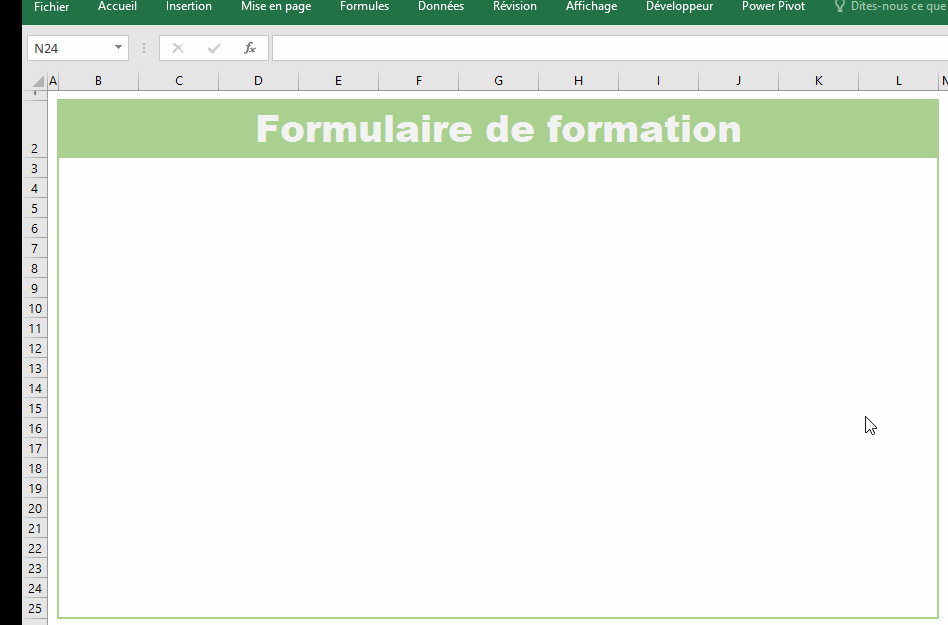Select the Mise en page tab
Image resolution: width=948 pixels, height=625 pixels.
coord(276,7)
